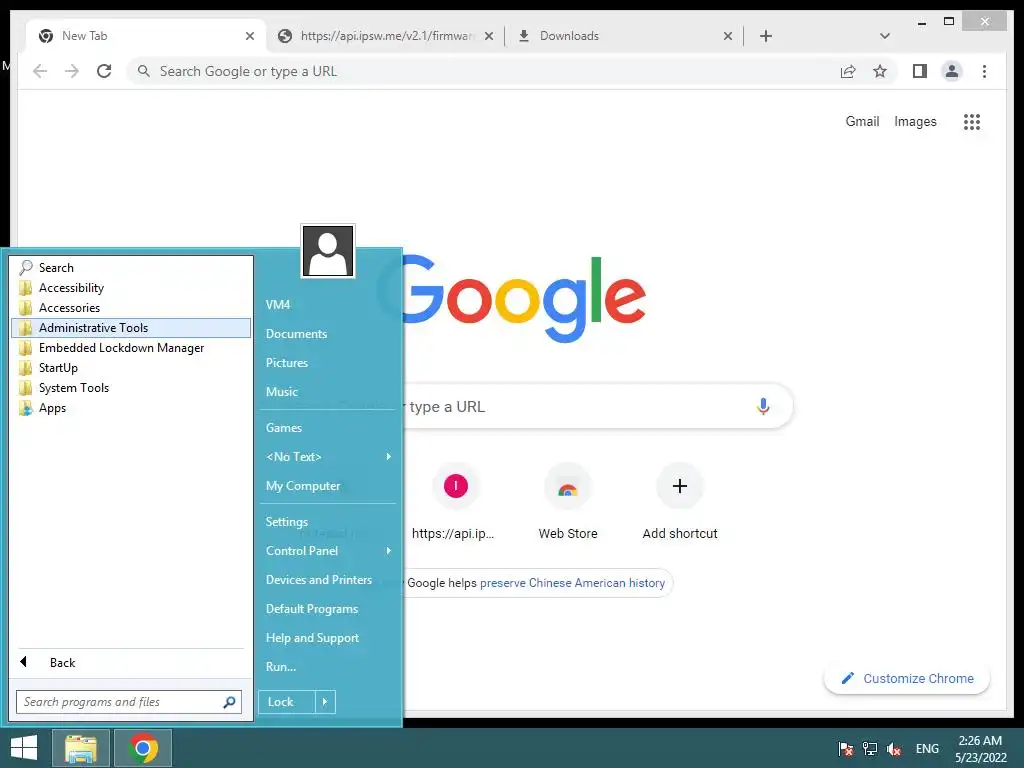Open the https://api.ip... shortcut tile
This screenshot has width=1024, height=768.
tap(455, 502)
